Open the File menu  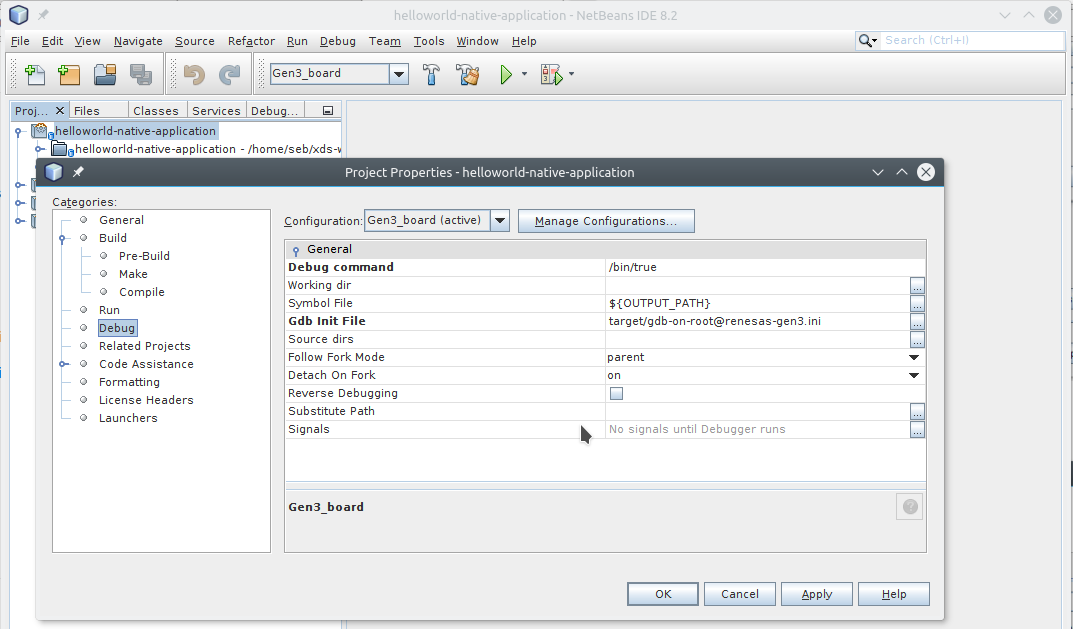[20, 41]
